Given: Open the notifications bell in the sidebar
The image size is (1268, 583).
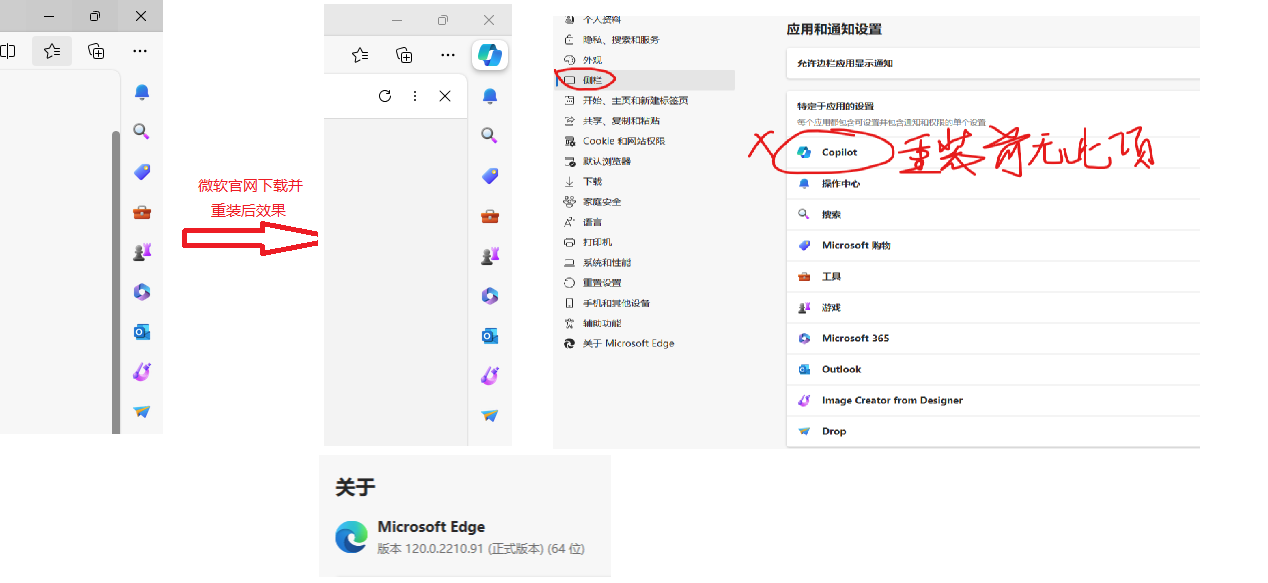Looking at the screenshot, I should (489, 95).
